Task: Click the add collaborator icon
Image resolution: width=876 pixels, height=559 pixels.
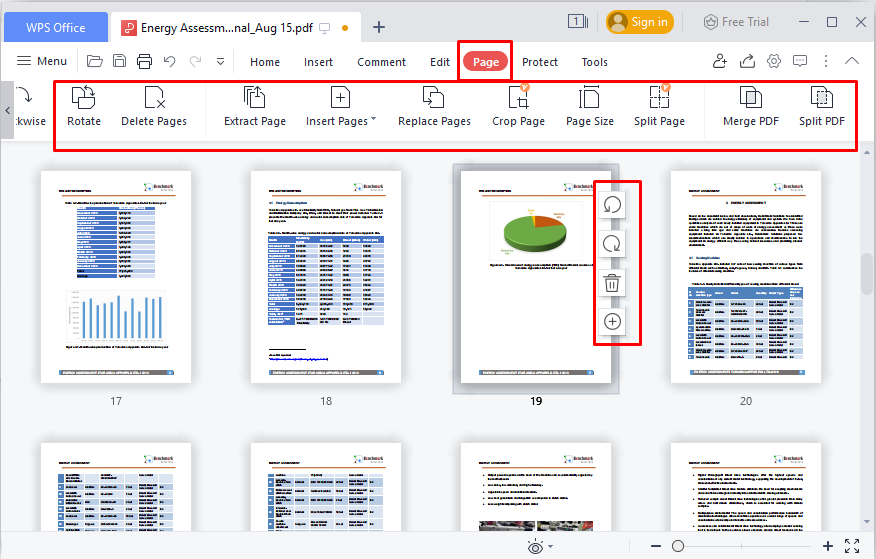Action: 720,61
